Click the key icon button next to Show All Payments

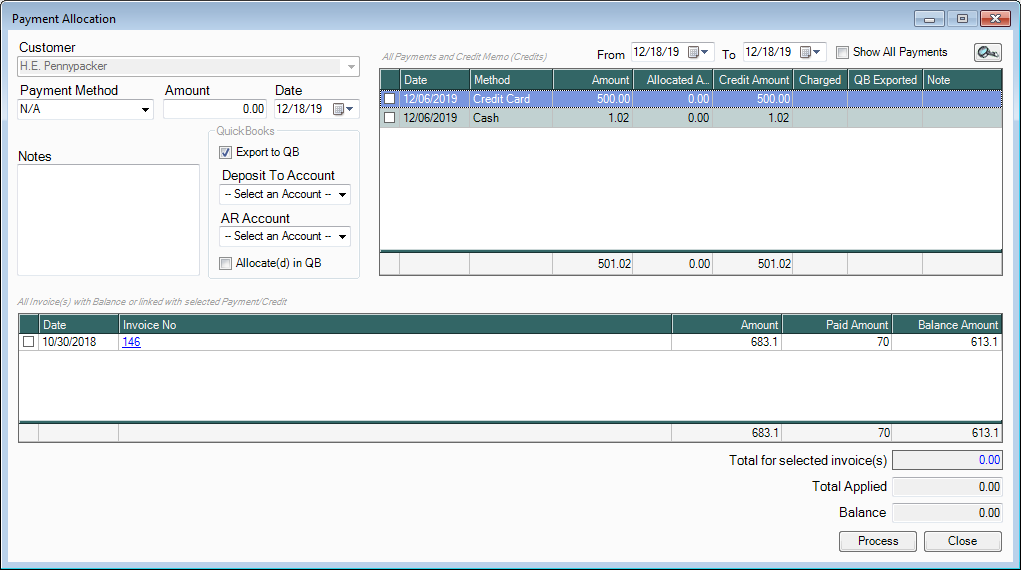click(987, 53)
